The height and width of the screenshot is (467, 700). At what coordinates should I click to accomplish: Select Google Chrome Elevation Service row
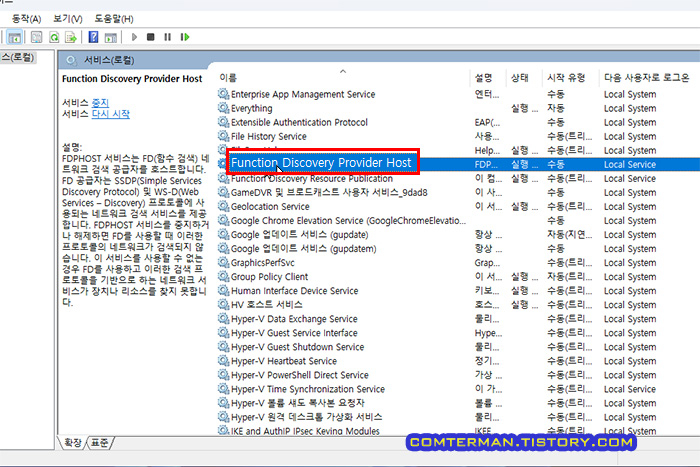click(348, 221)
